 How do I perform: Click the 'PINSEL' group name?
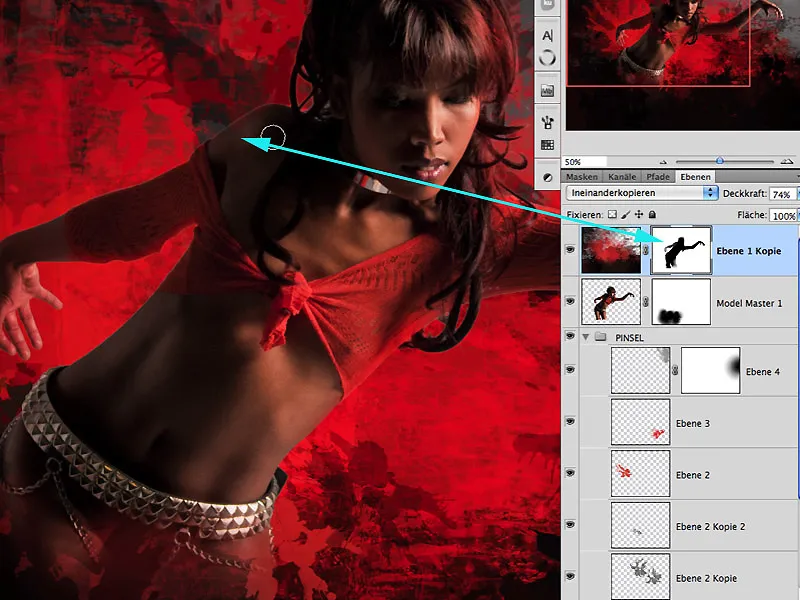coord(629,337)
